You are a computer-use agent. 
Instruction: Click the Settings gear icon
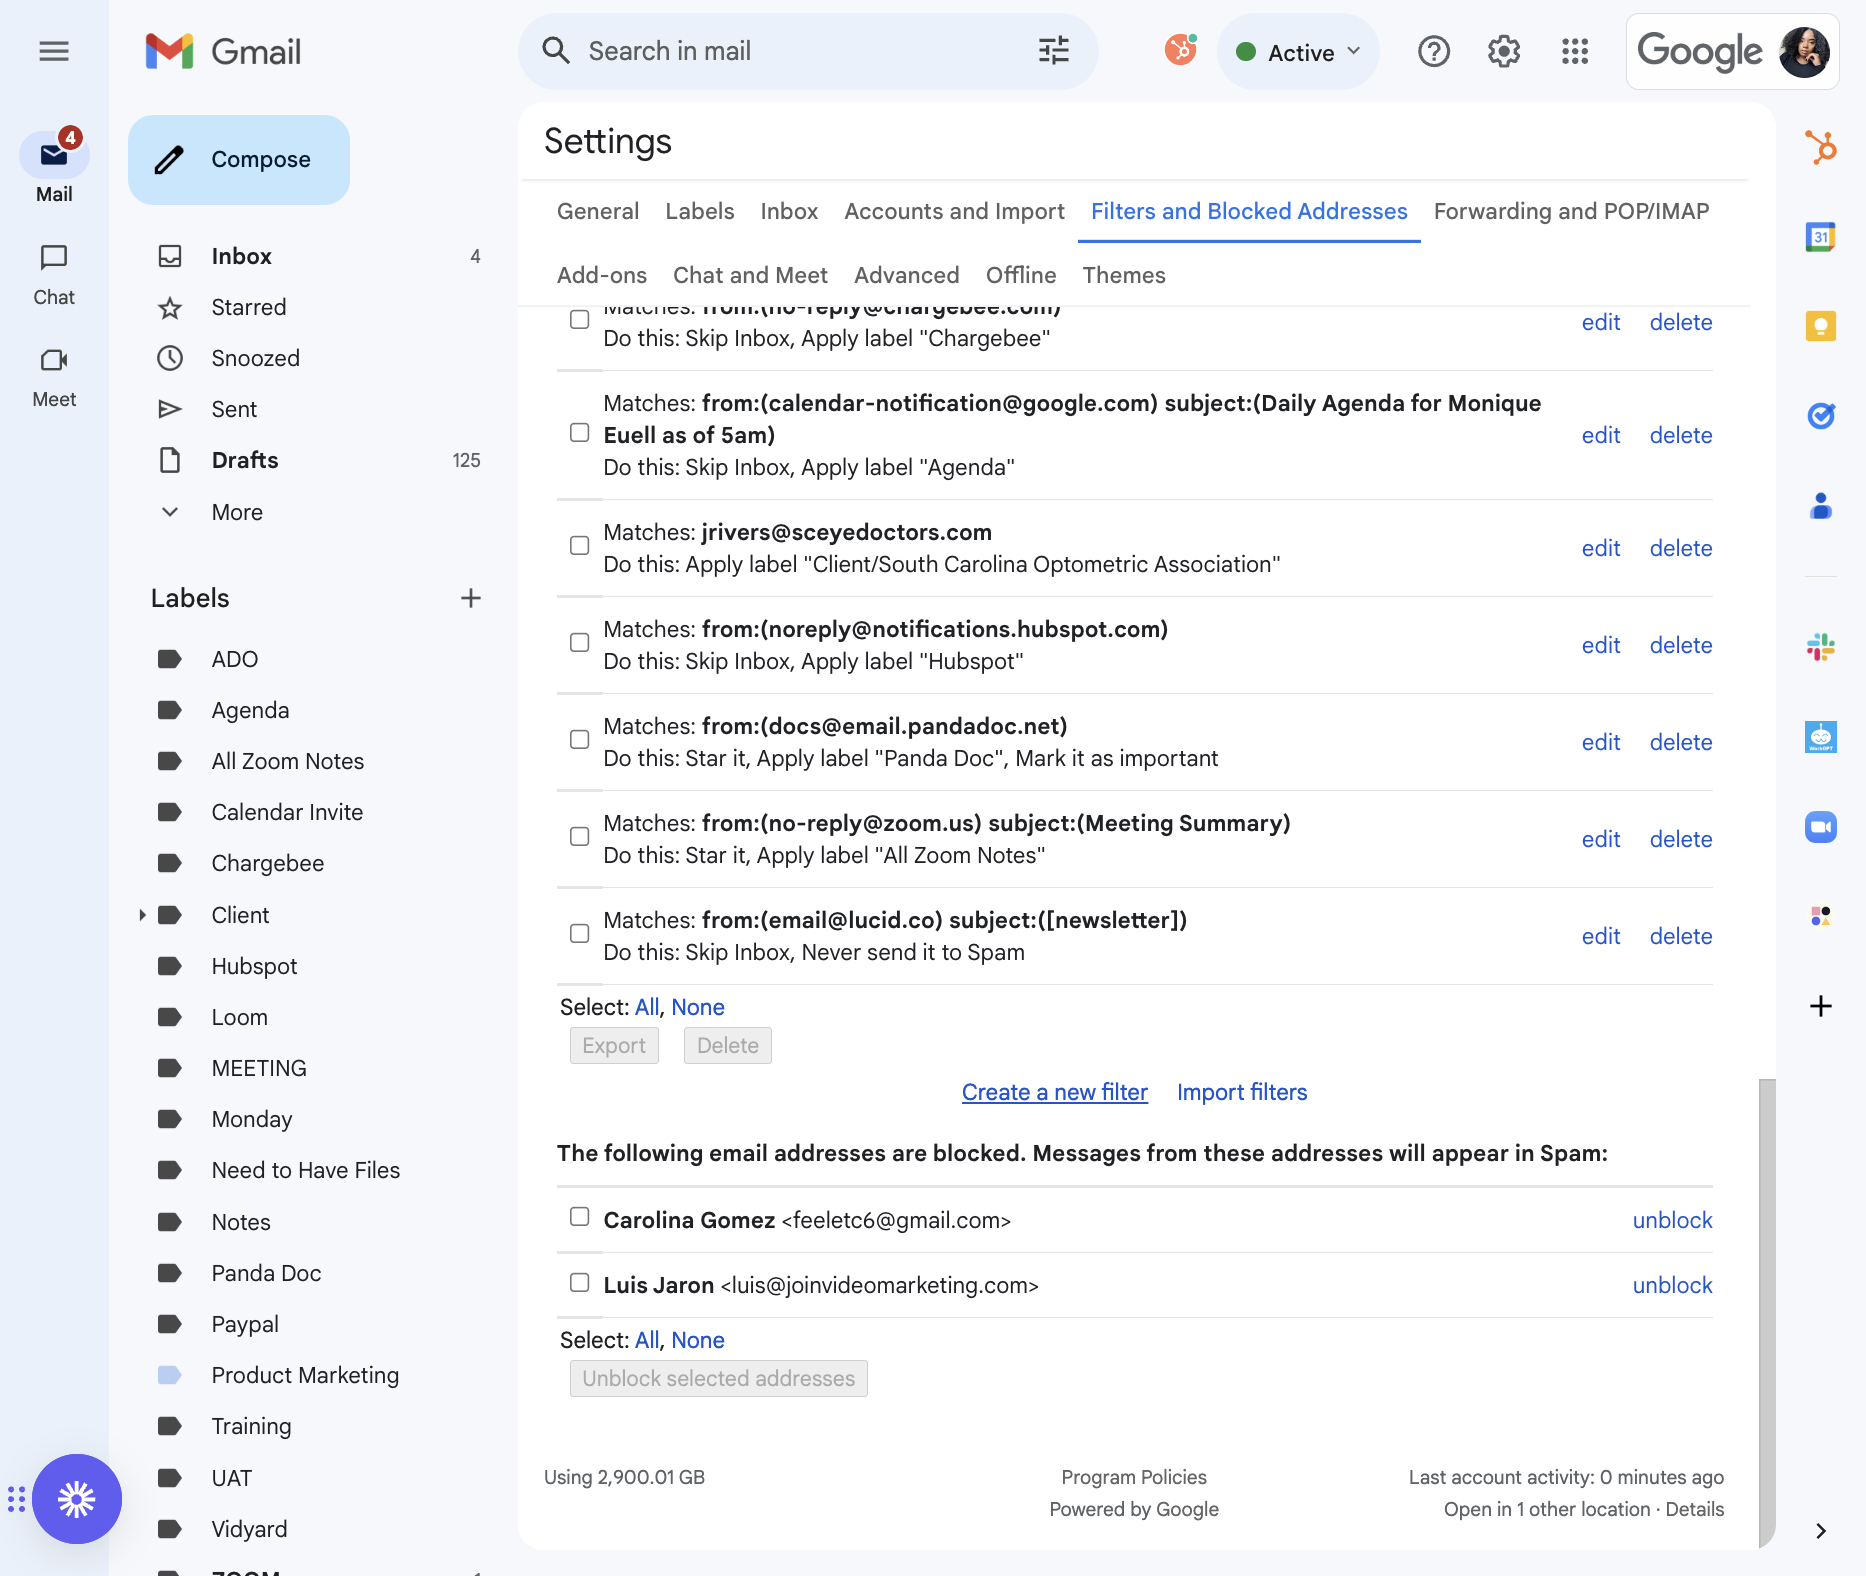tap(1503, 51)
